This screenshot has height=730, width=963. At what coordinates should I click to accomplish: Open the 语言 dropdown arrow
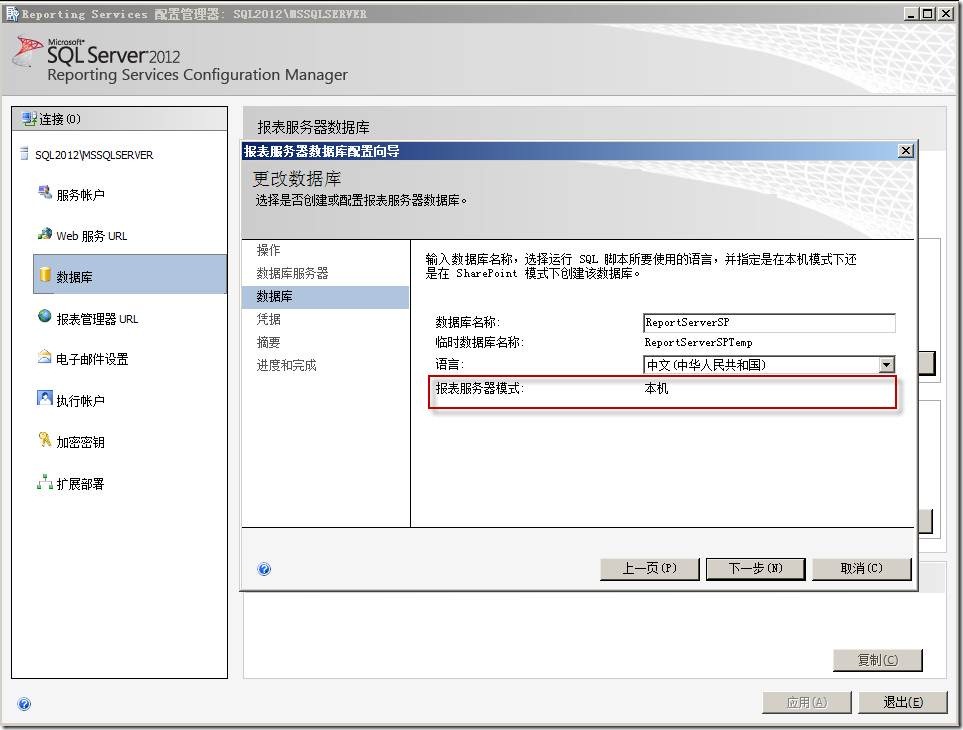886,365
